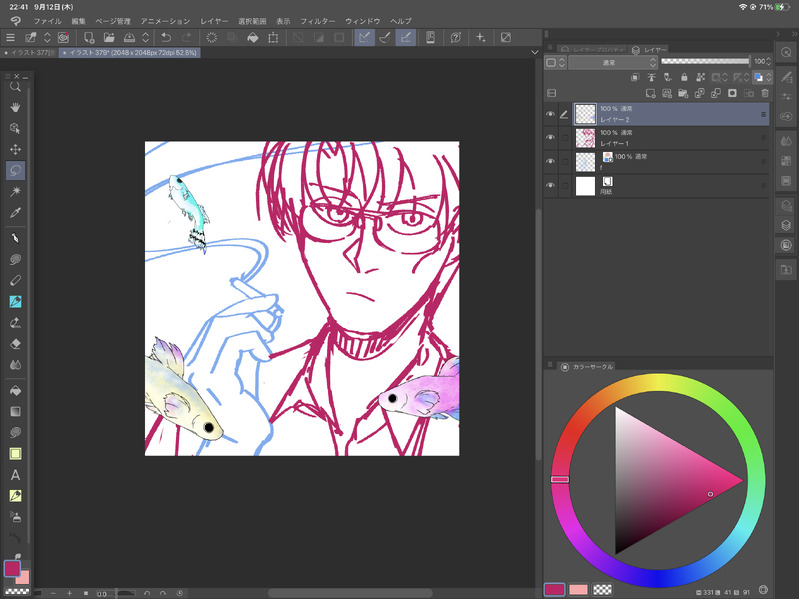The width and height of the screenshot is (799, 599).
Task: Toggle visibility of the folder layer
Action: pyautogui.click(x=550, y=161)
